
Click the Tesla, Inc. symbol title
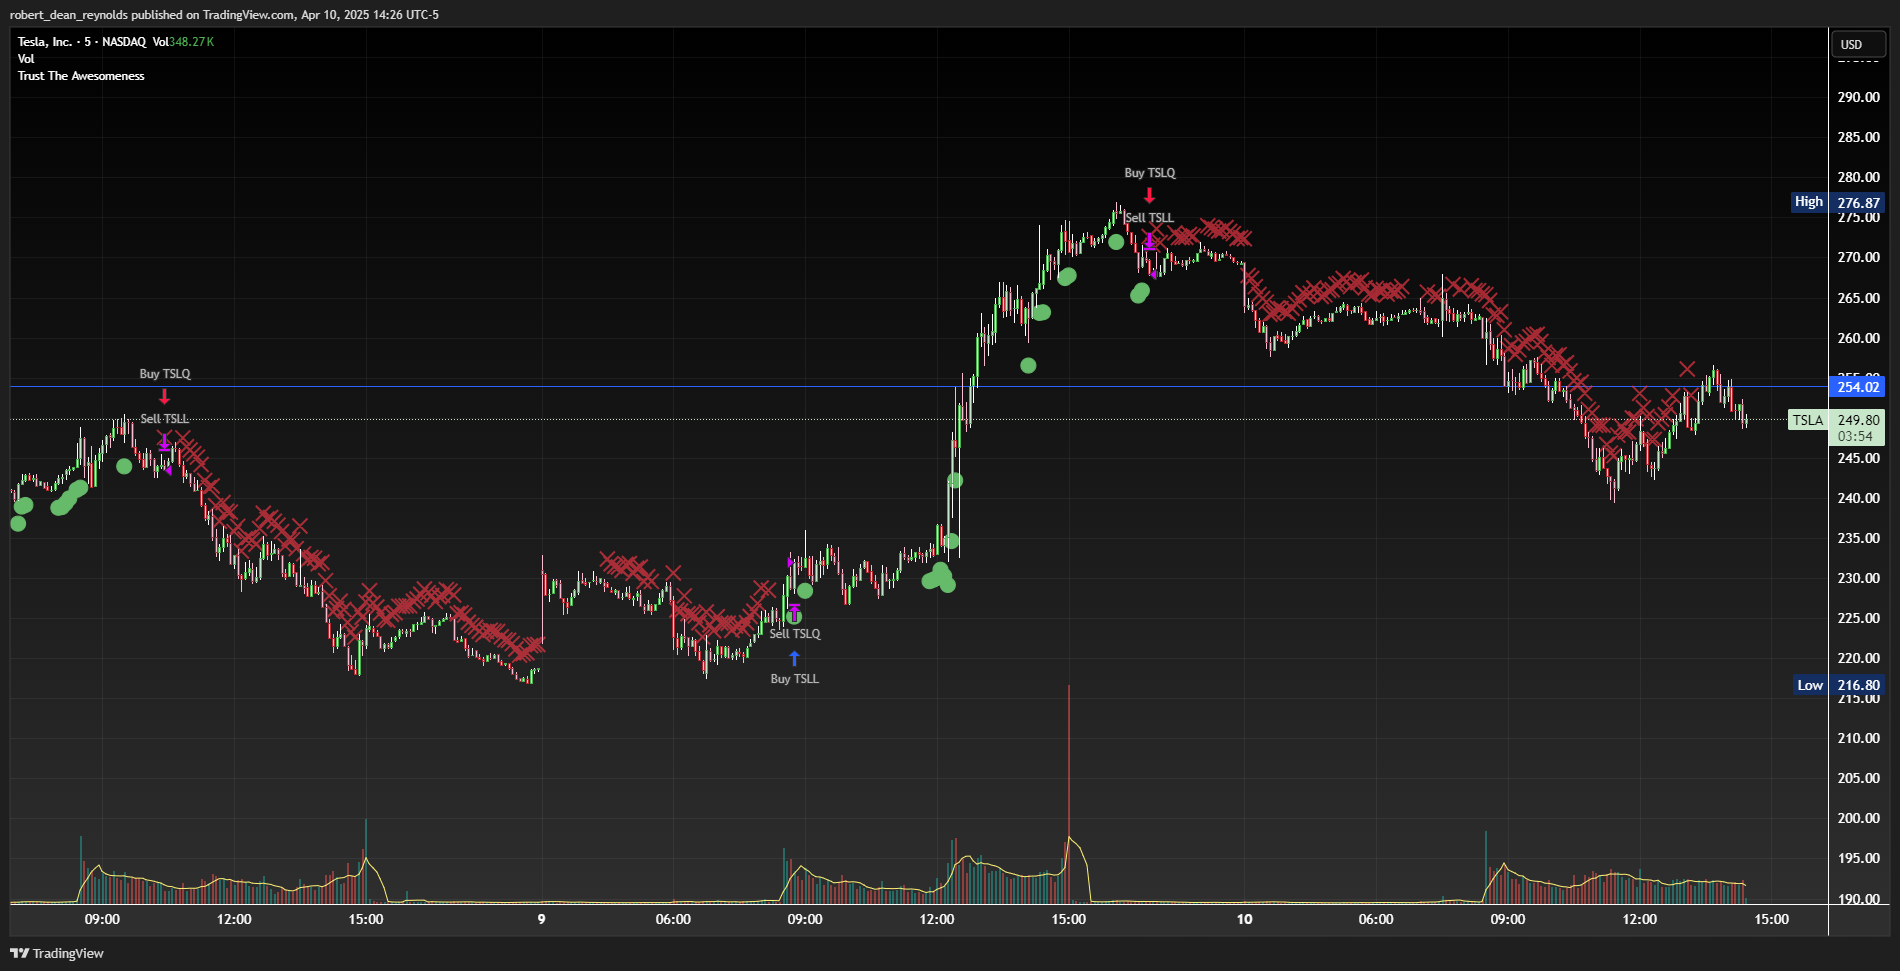tap(45, 42)
